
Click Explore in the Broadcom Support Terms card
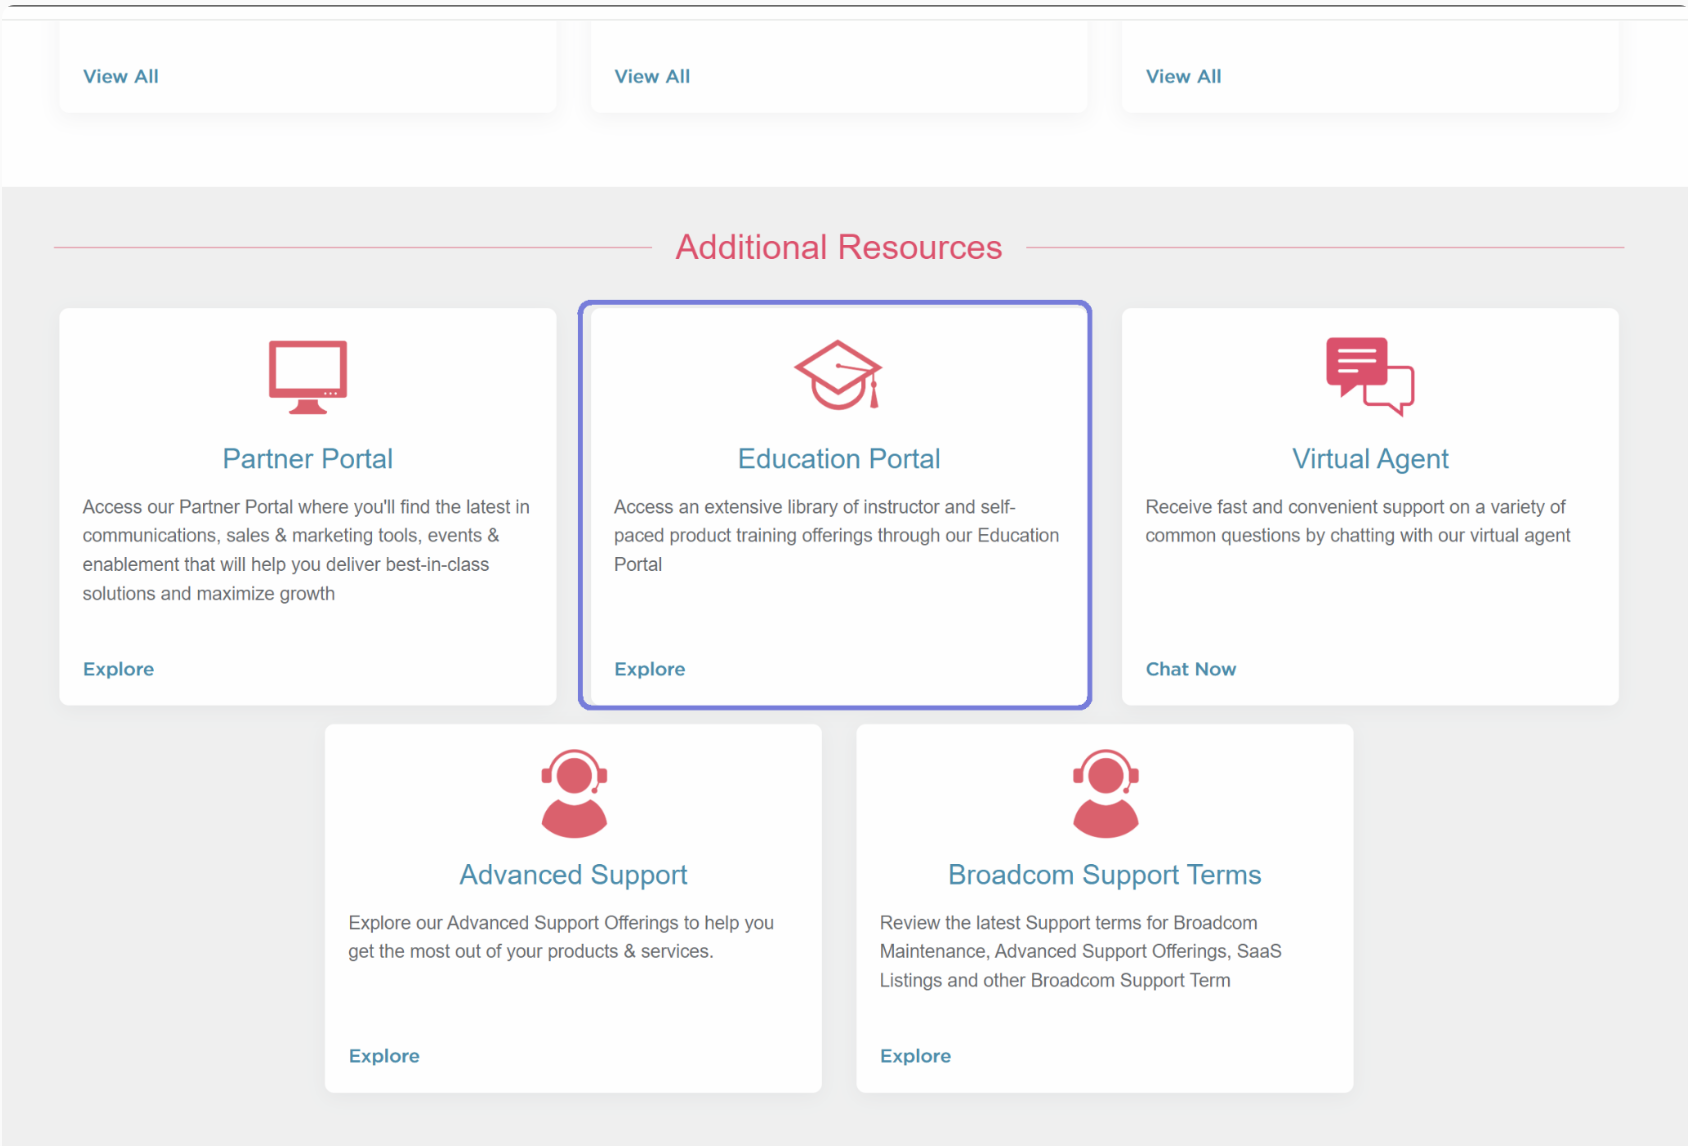[x=915, y=1056]
